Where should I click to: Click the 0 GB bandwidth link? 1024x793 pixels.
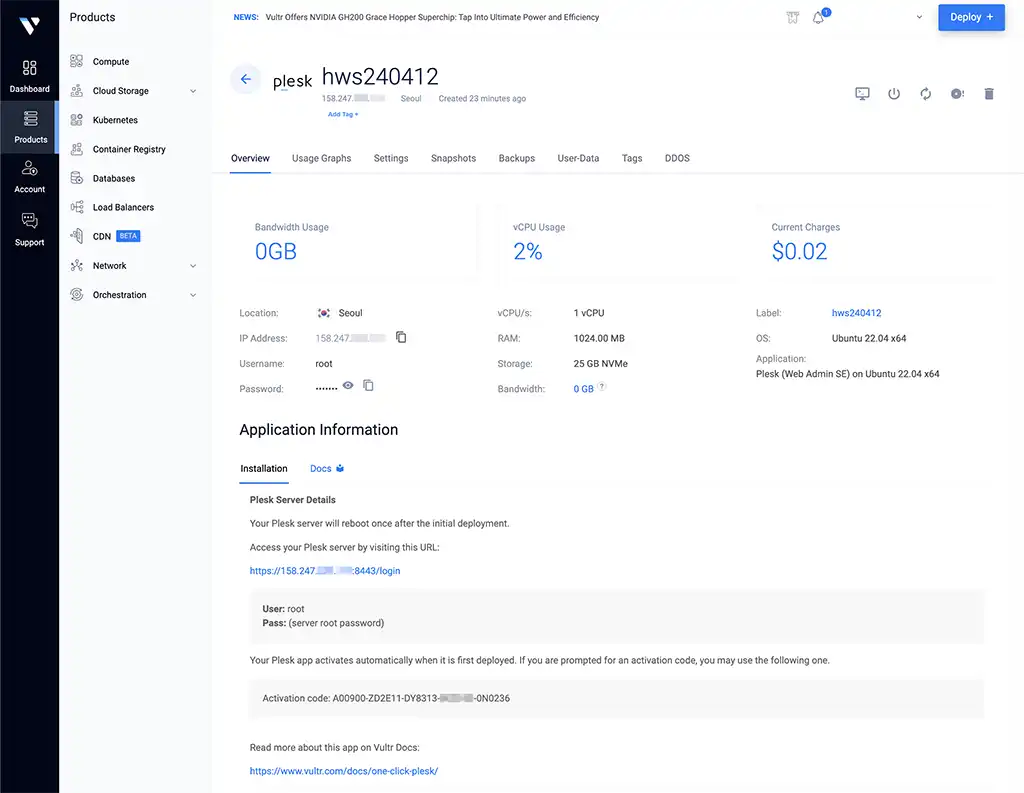pyautogui.click(x=583, y=389)
